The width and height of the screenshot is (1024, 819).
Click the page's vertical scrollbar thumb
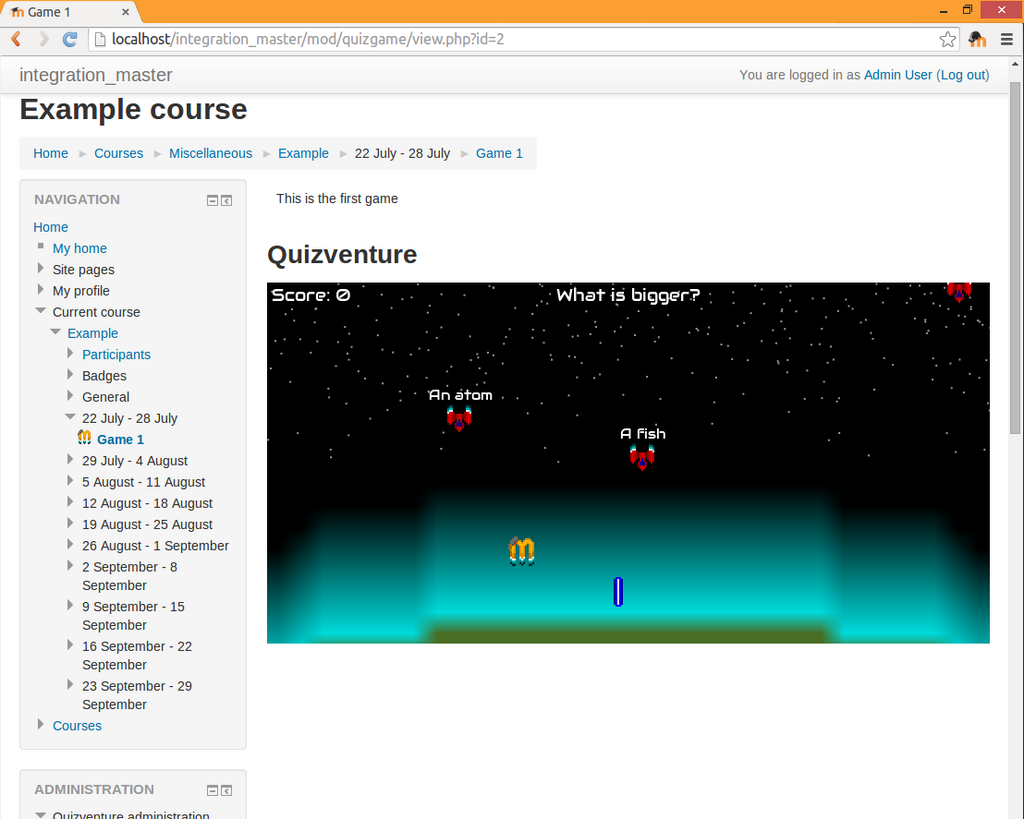pos(1015,260)
